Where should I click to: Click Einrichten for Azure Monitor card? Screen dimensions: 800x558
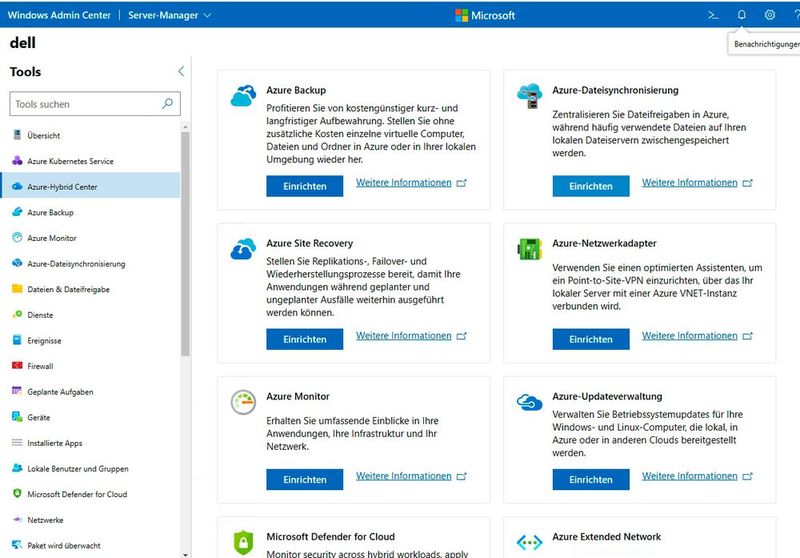(305, 479)
